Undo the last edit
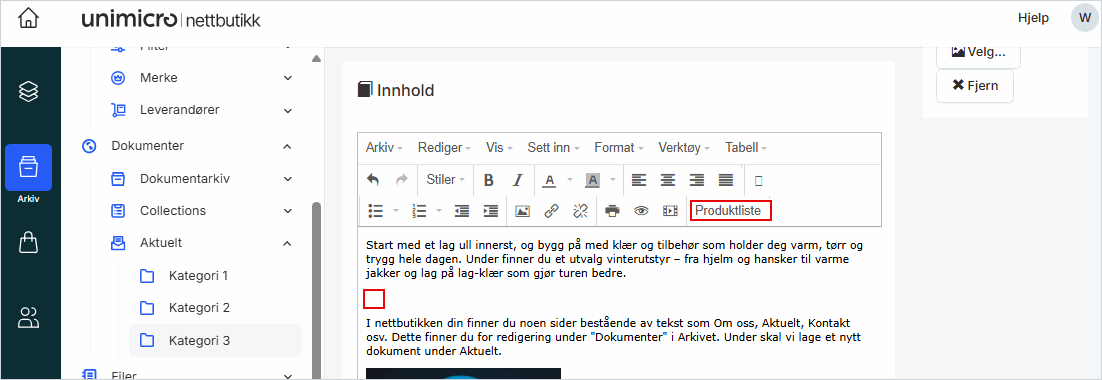The image size is (1102, 380). coord(373,180)
